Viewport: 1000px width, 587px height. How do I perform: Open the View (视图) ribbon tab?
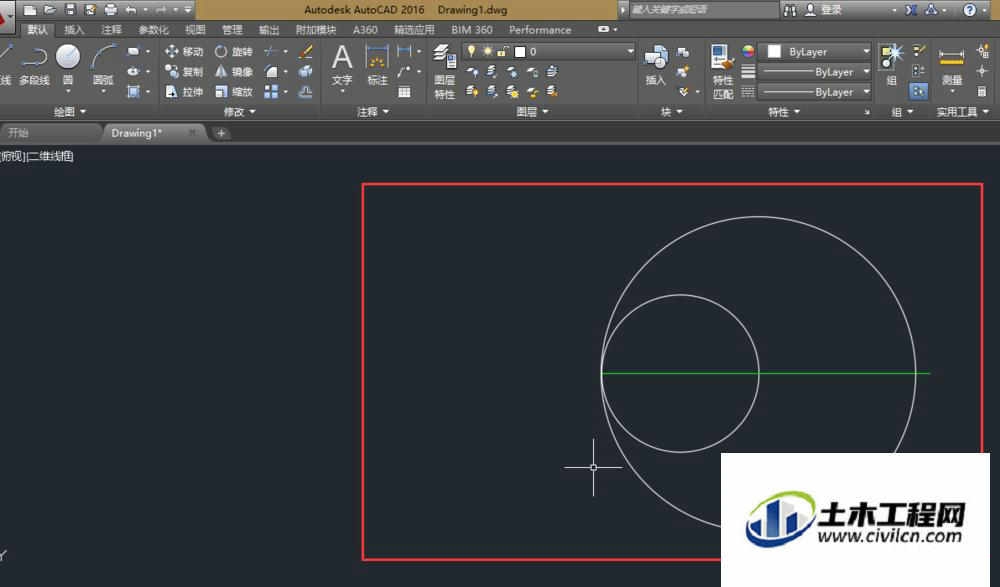tap(195, 30)
